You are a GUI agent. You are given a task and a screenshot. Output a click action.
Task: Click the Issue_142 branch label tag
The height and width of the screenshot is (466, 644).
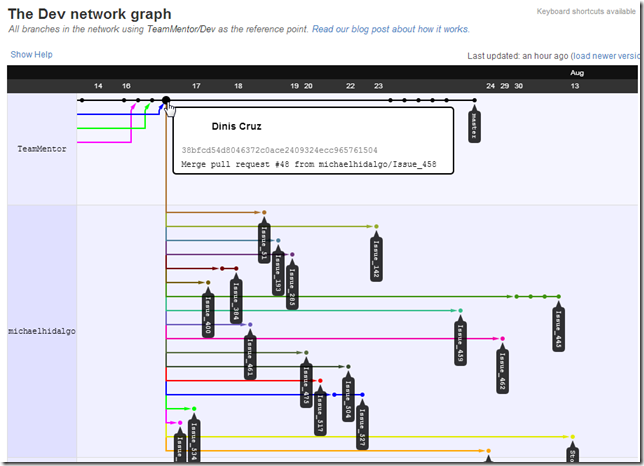tap(376, 257)
